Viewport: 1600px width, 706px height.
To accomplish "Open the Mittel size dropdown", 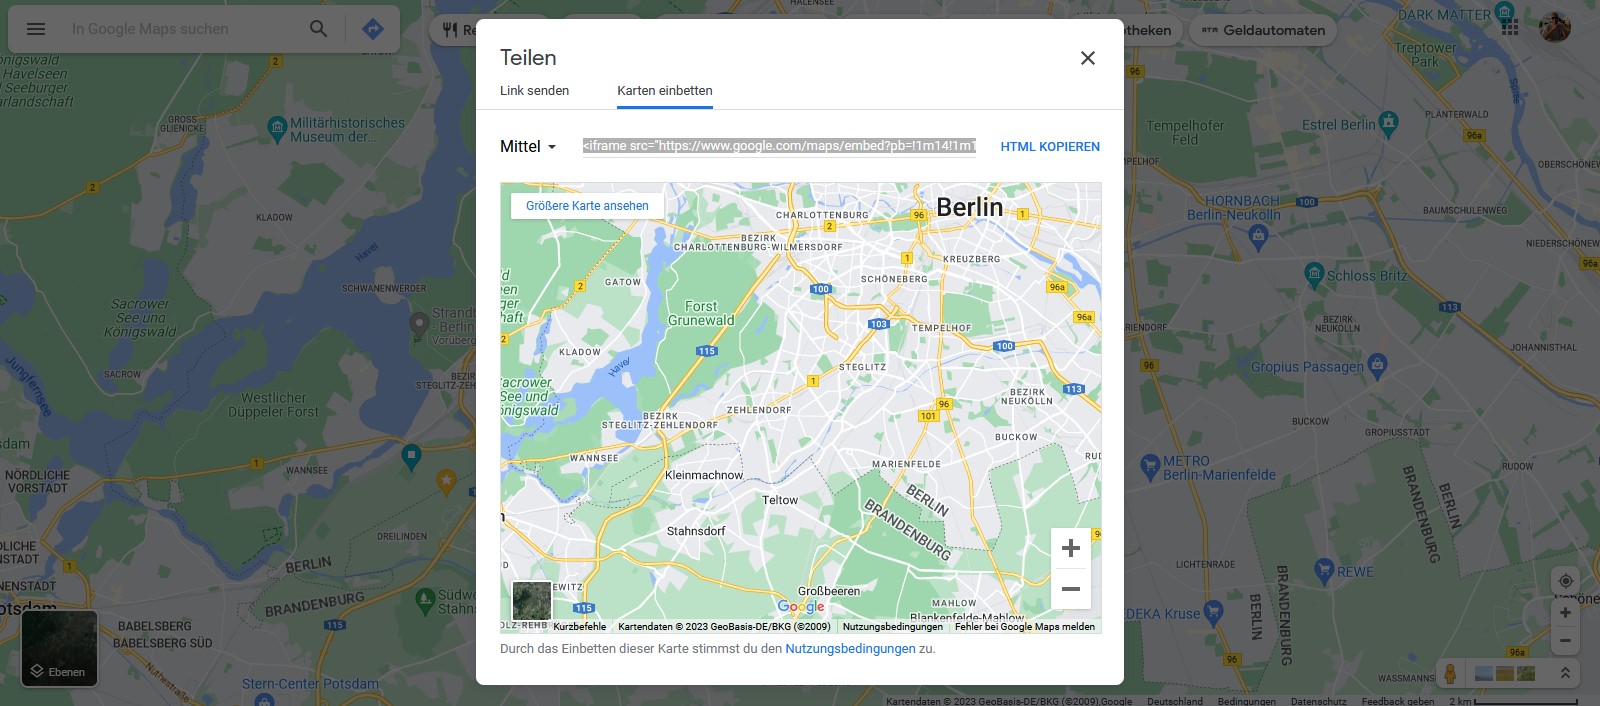I will pyautogui.click(x=528, y=146).
